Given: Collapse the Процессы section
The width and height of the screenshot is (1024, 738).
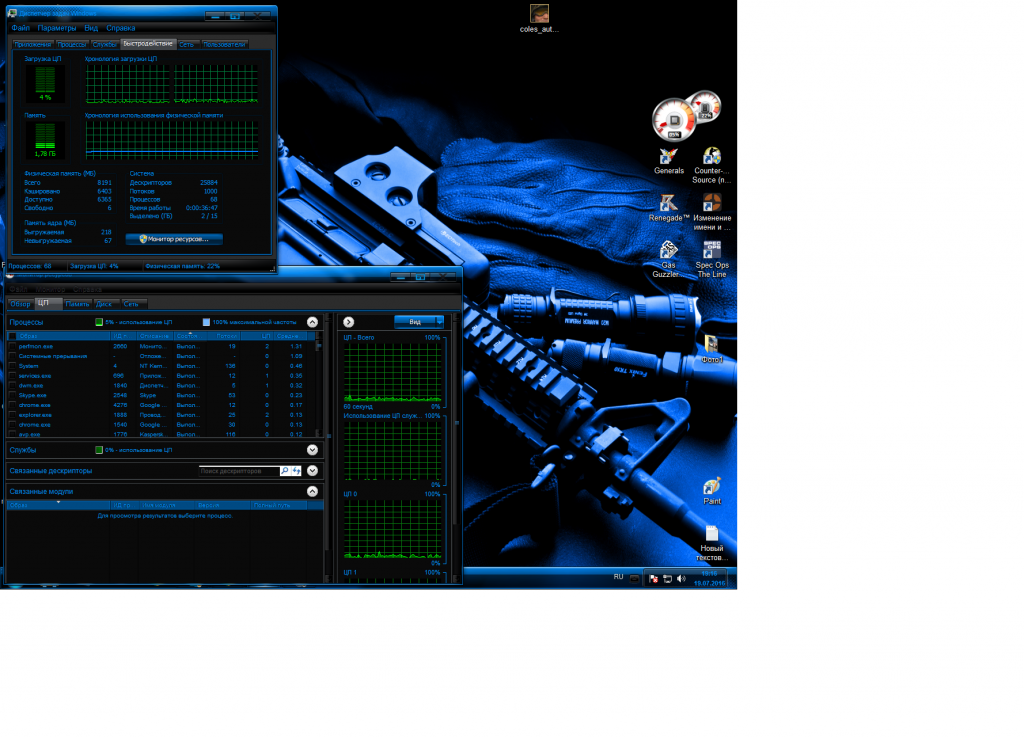Looking at the screenshot, I should (312, 322).
